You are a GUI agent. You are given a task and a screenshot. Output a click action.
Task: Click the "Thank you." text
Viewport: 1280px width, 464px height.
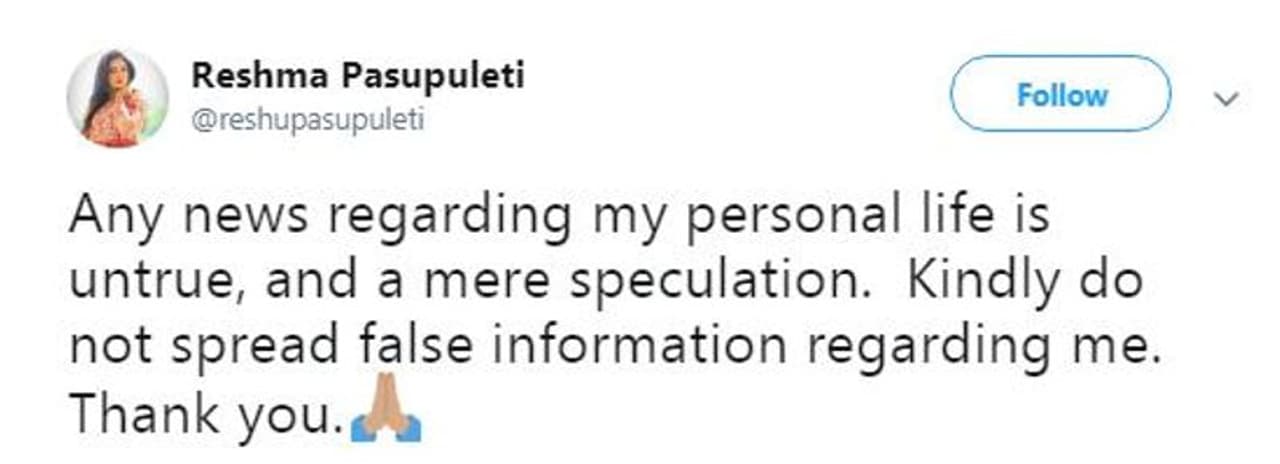coord(205,413)
